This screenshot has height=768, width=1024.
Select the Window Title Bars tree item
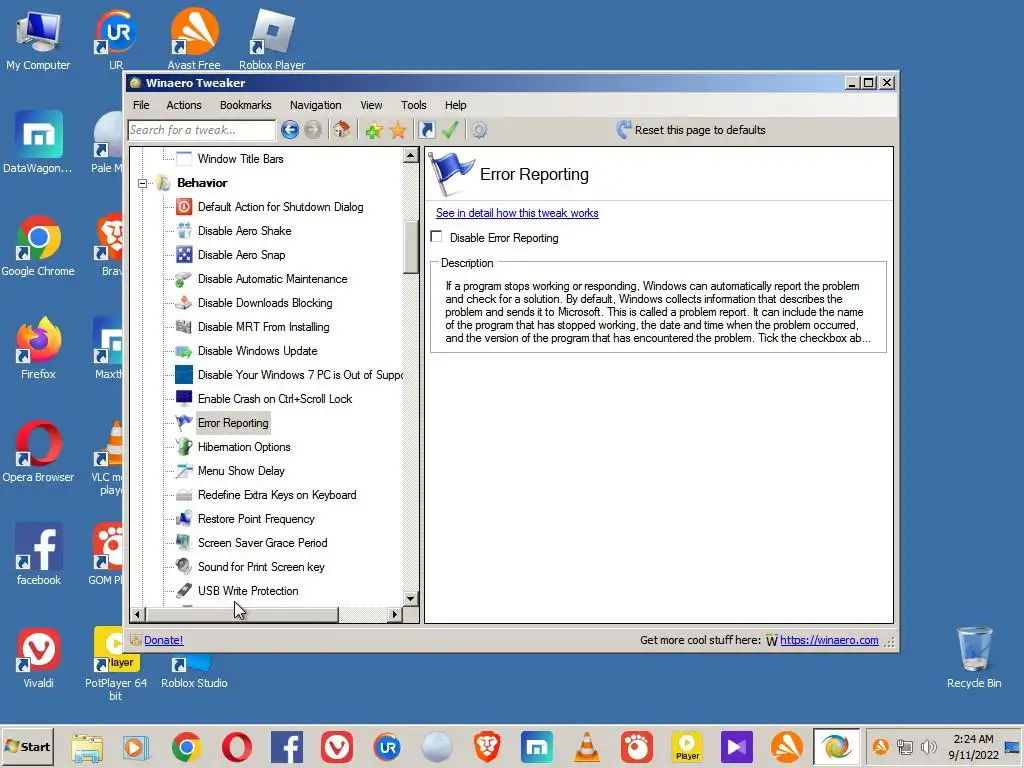click(x=240, y=159)
